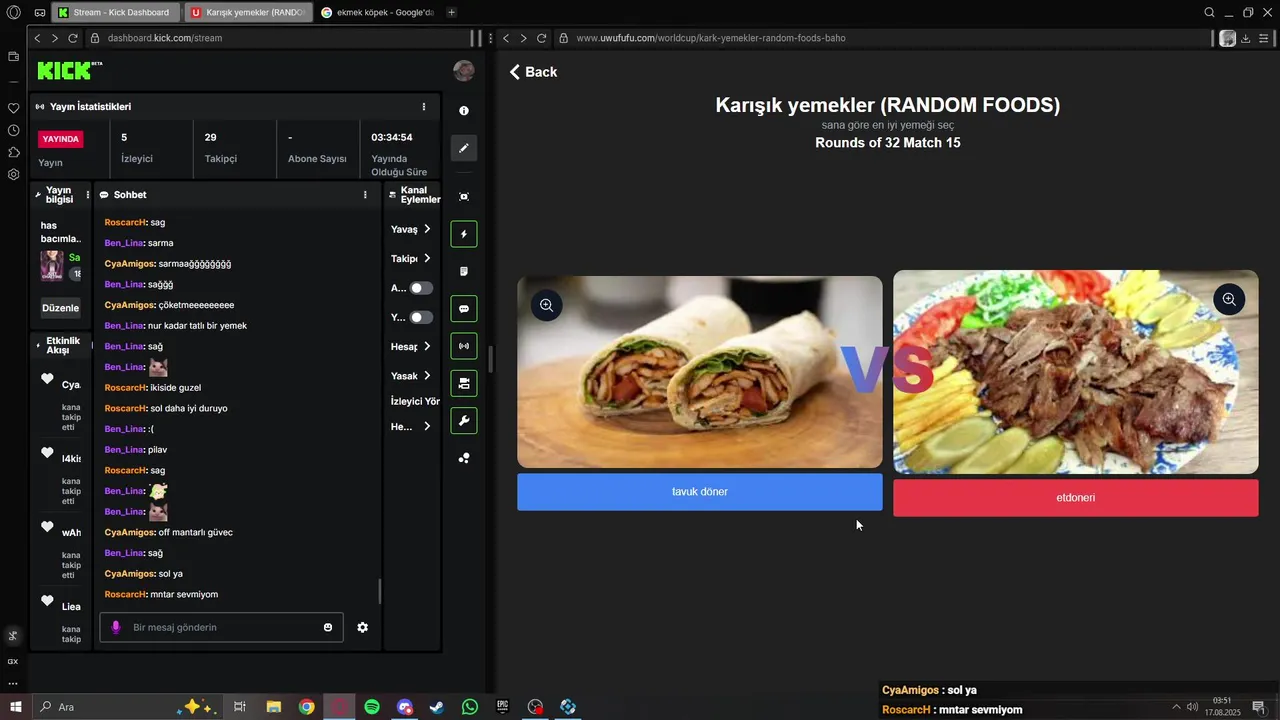Image resolution: width=1280 pixels, height=720 pixels.
Task: Click the Düzenle button
Action: point(60,308)
